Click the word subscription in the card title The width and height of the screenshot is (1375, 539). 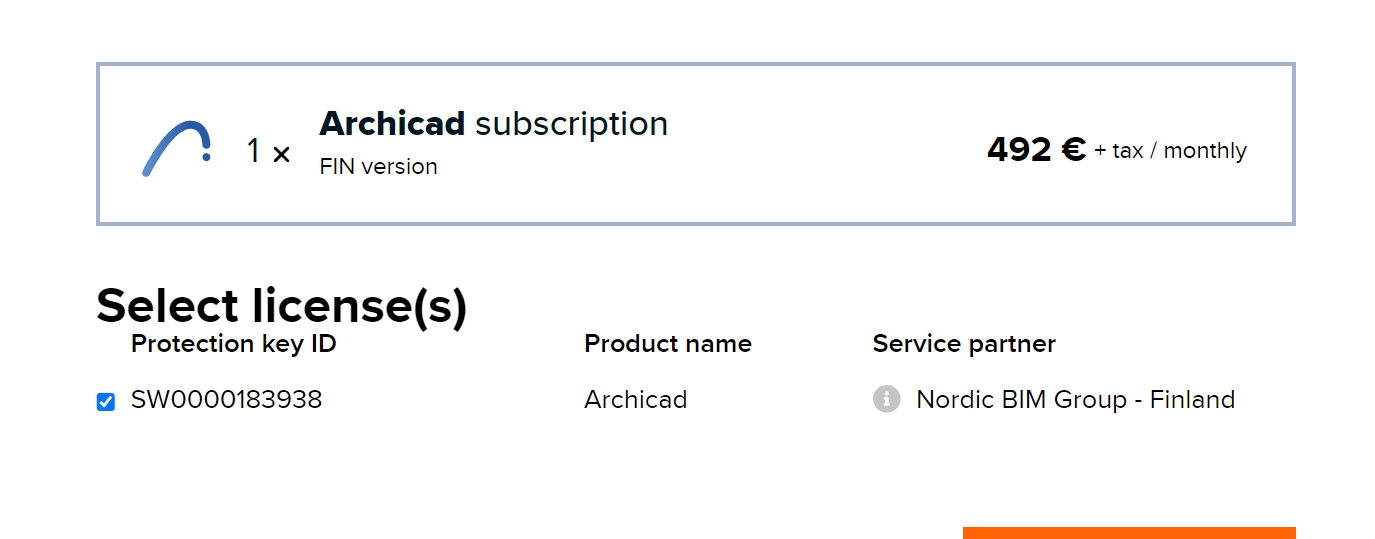click(571, 124)
